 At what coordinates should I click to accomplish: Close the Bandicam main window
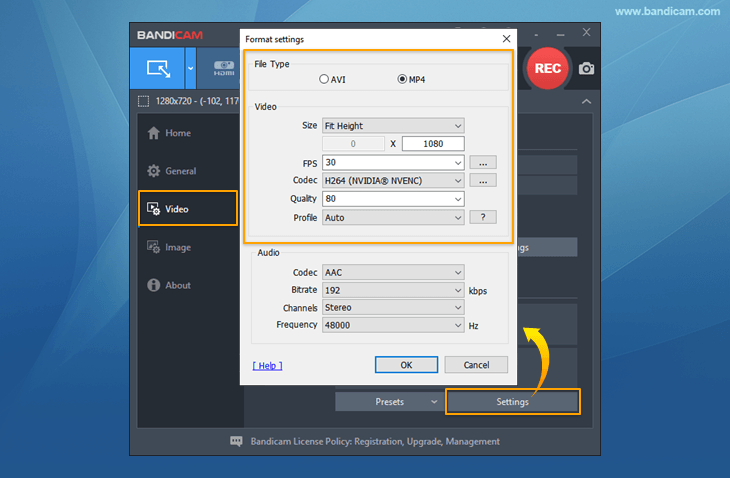click(586, 32)
